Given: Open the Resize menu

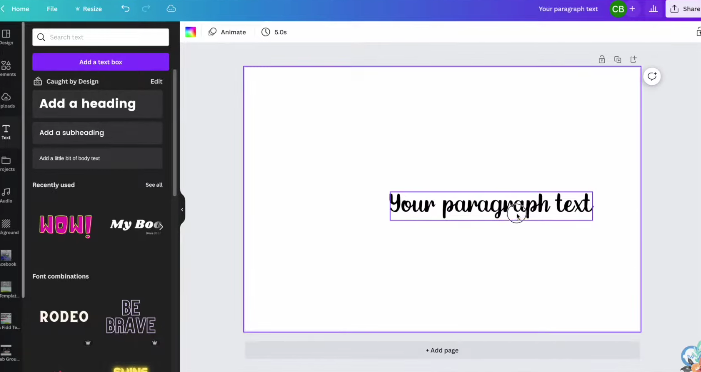Looking at the screenshot, I should 89,8.
